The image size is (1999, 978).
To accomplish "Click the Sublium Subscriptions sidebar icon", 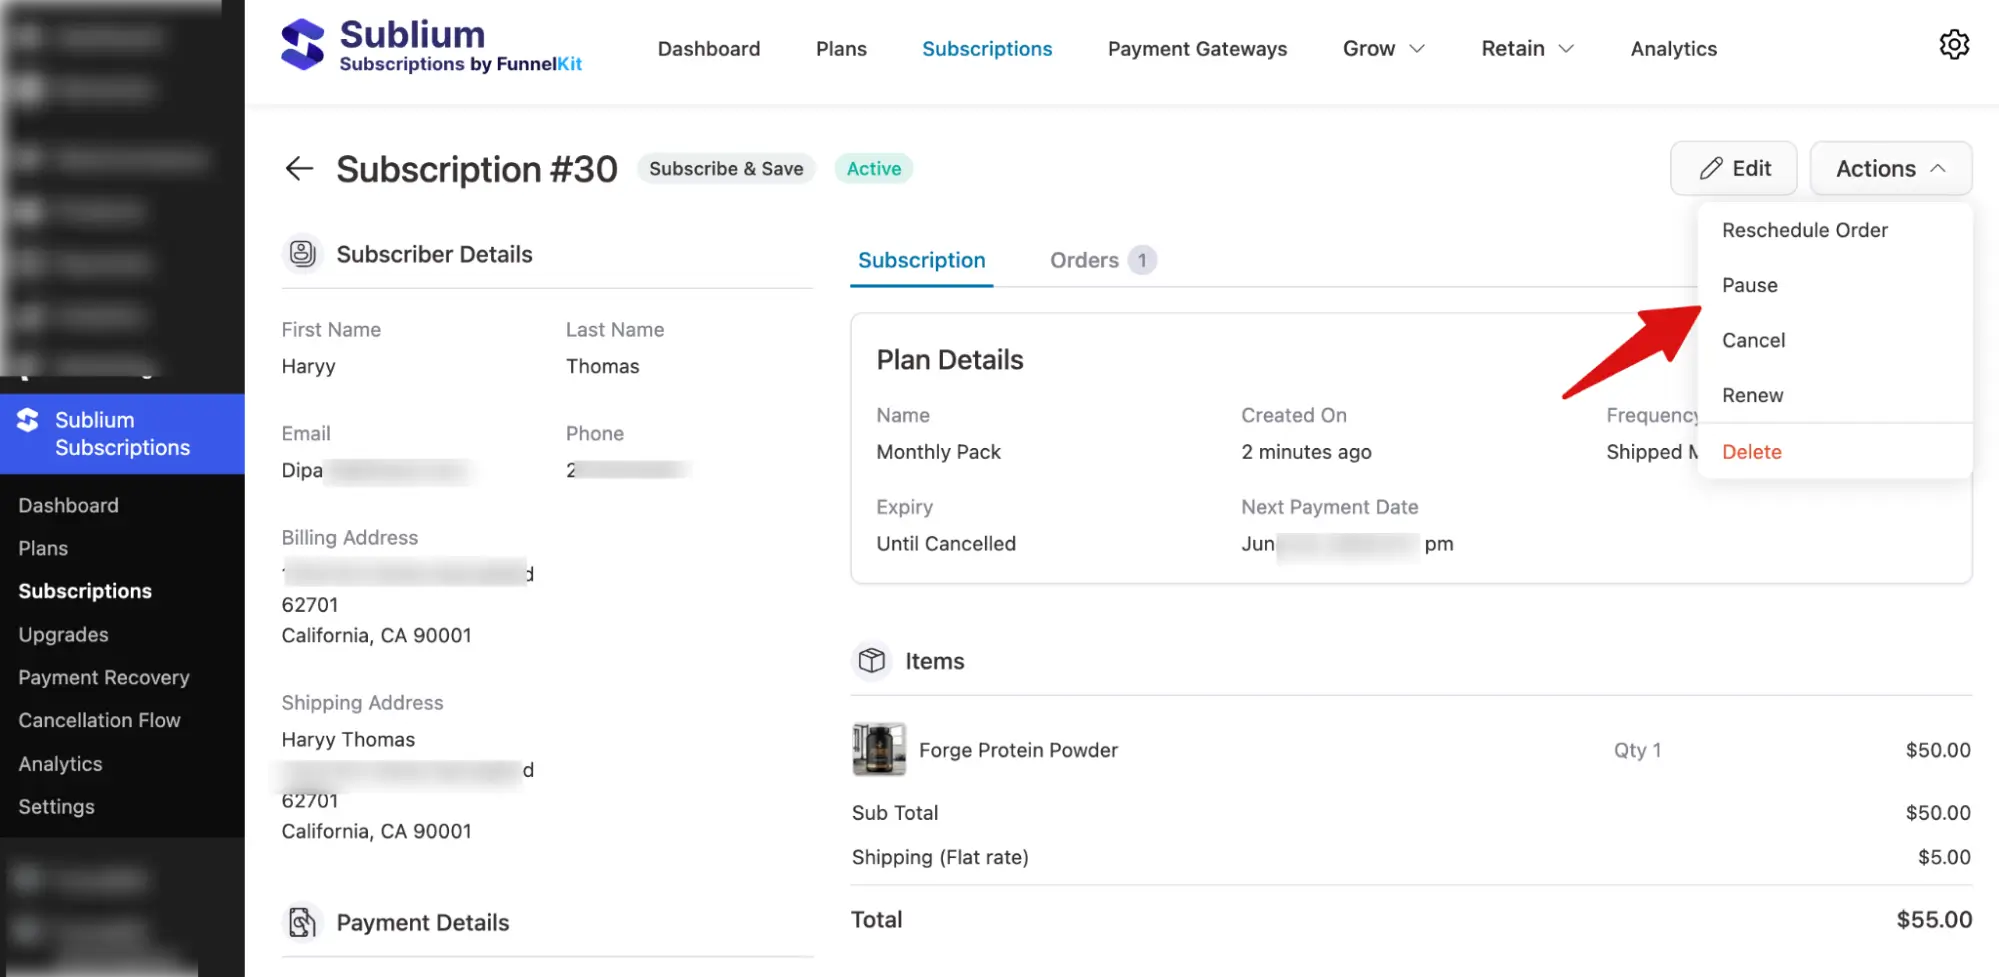I will point(28,421).
